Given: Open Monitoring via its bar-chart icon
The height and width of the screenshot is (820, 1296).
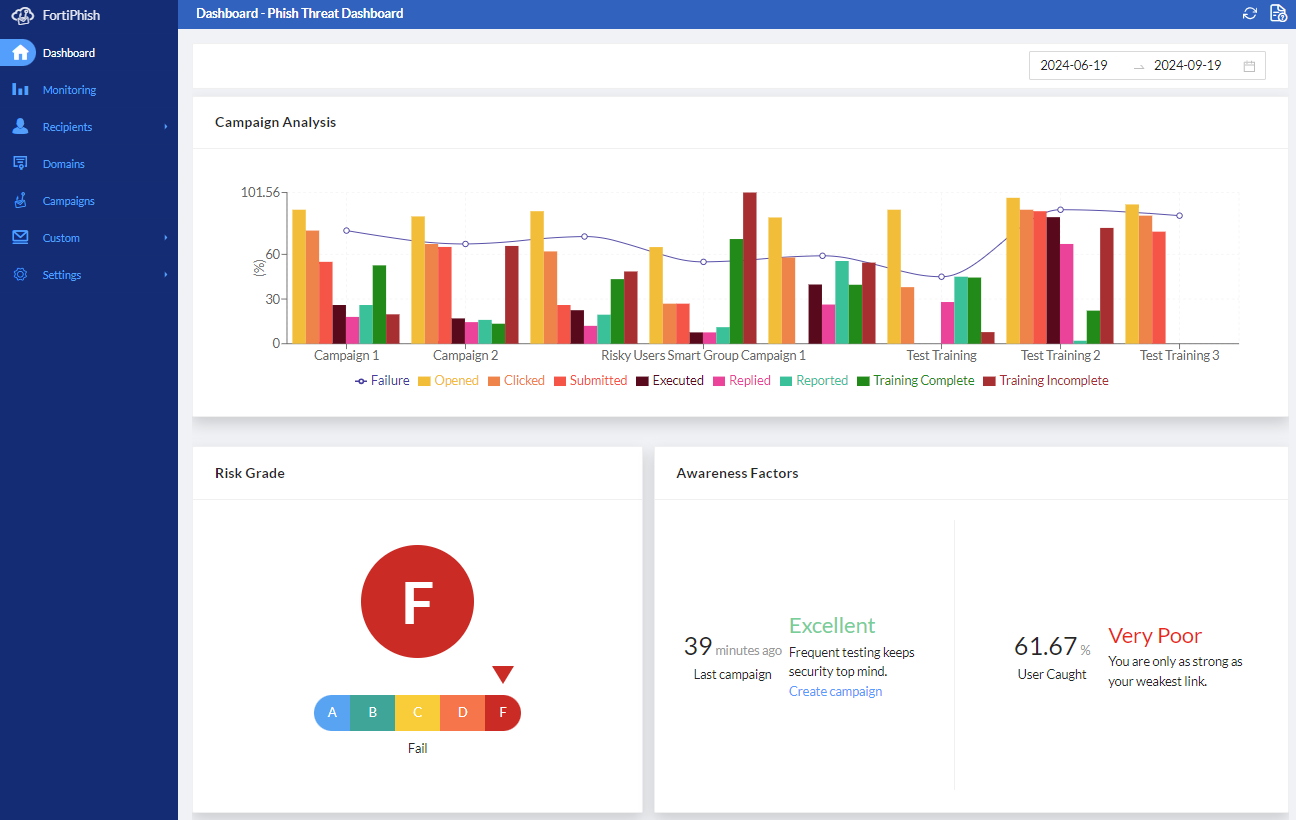Looking at the screenshot, I should pyautogui.click(x=20, y=90).
